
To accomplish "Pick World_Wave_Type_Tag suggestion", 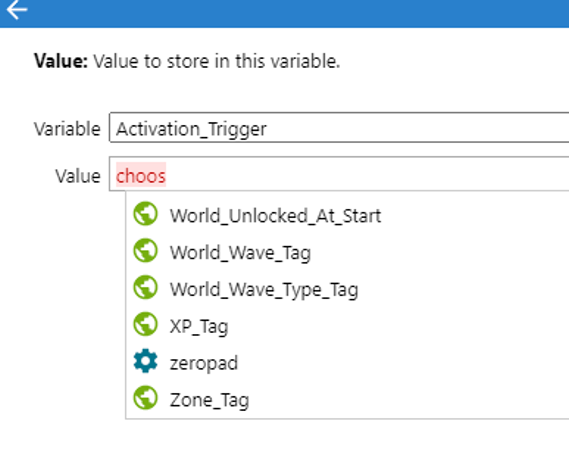I will (x=347, y=290).
